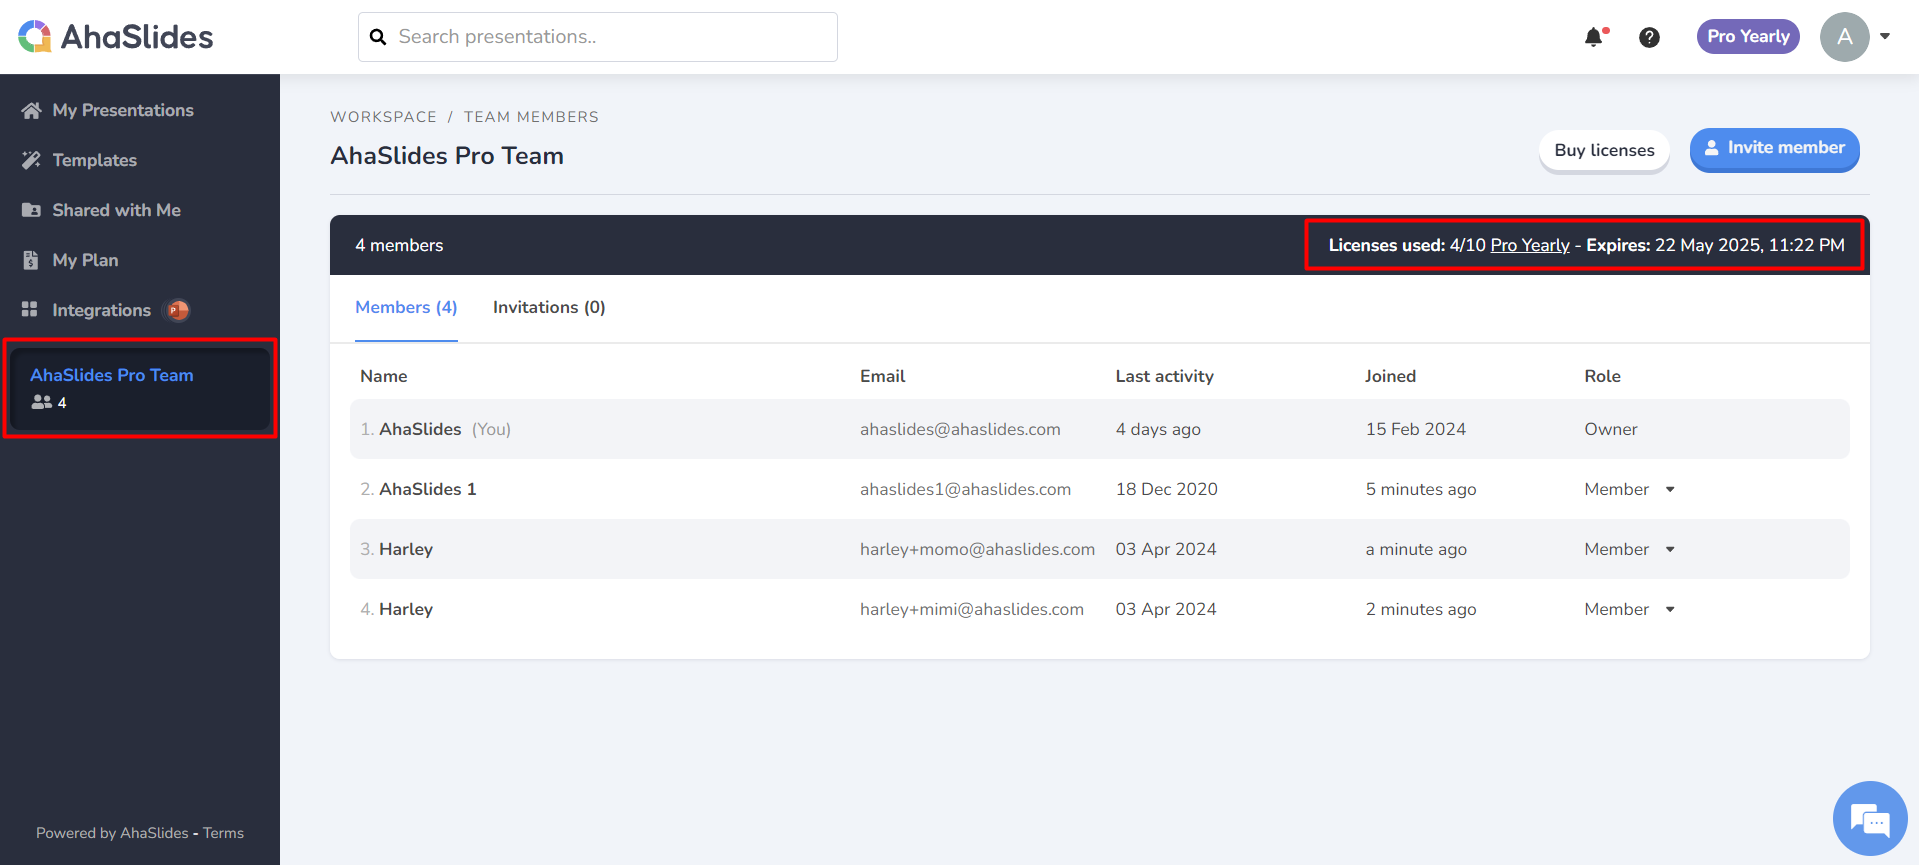Open the Terms link in footer
This screenshot has width=1919, height=865.
(223, 833)
